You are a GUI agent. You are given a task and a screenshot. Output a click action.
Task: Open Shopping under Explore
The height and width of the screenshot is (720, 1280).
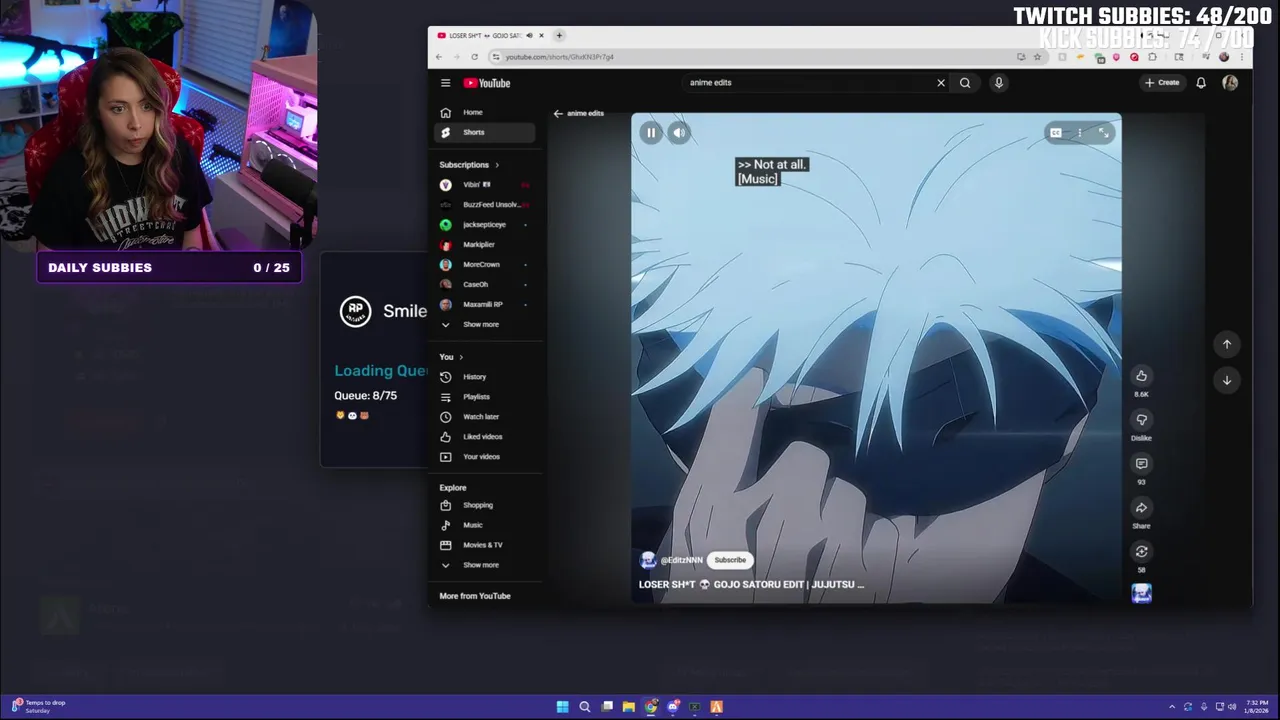(485, 505)
